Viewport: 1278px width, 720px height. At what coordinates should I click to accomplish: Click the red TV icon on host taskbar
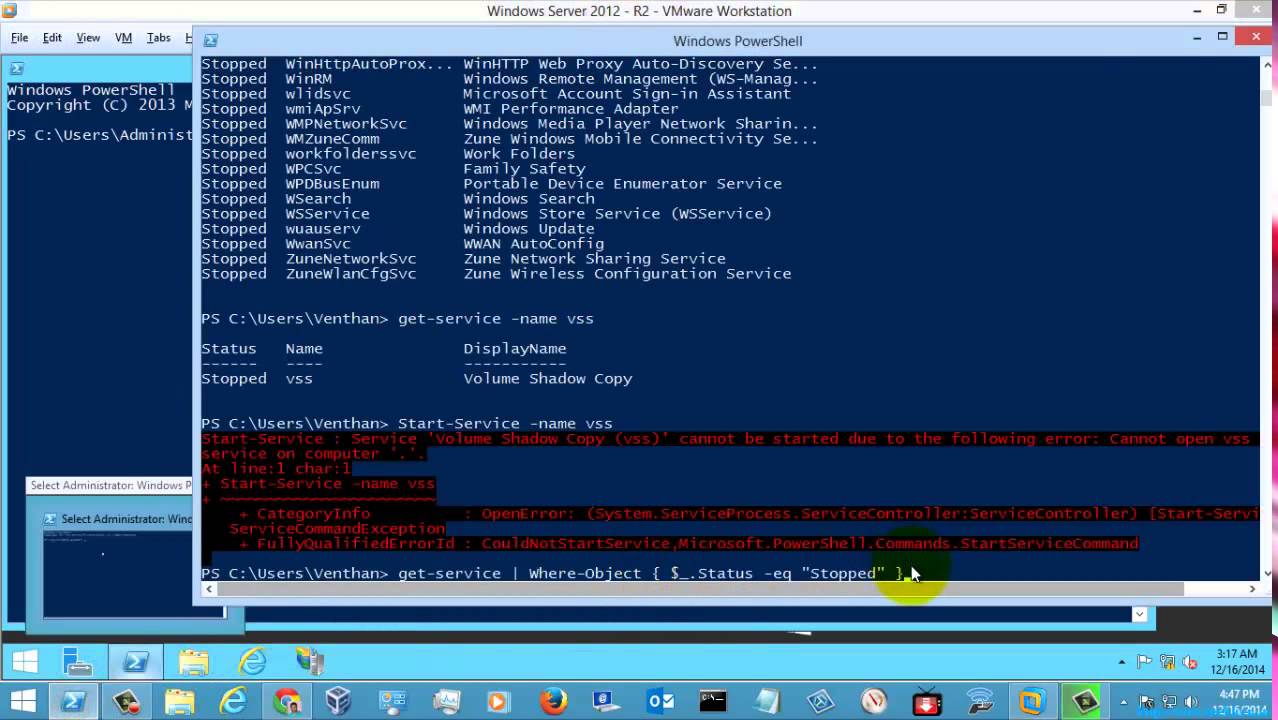tap(927, 702)
